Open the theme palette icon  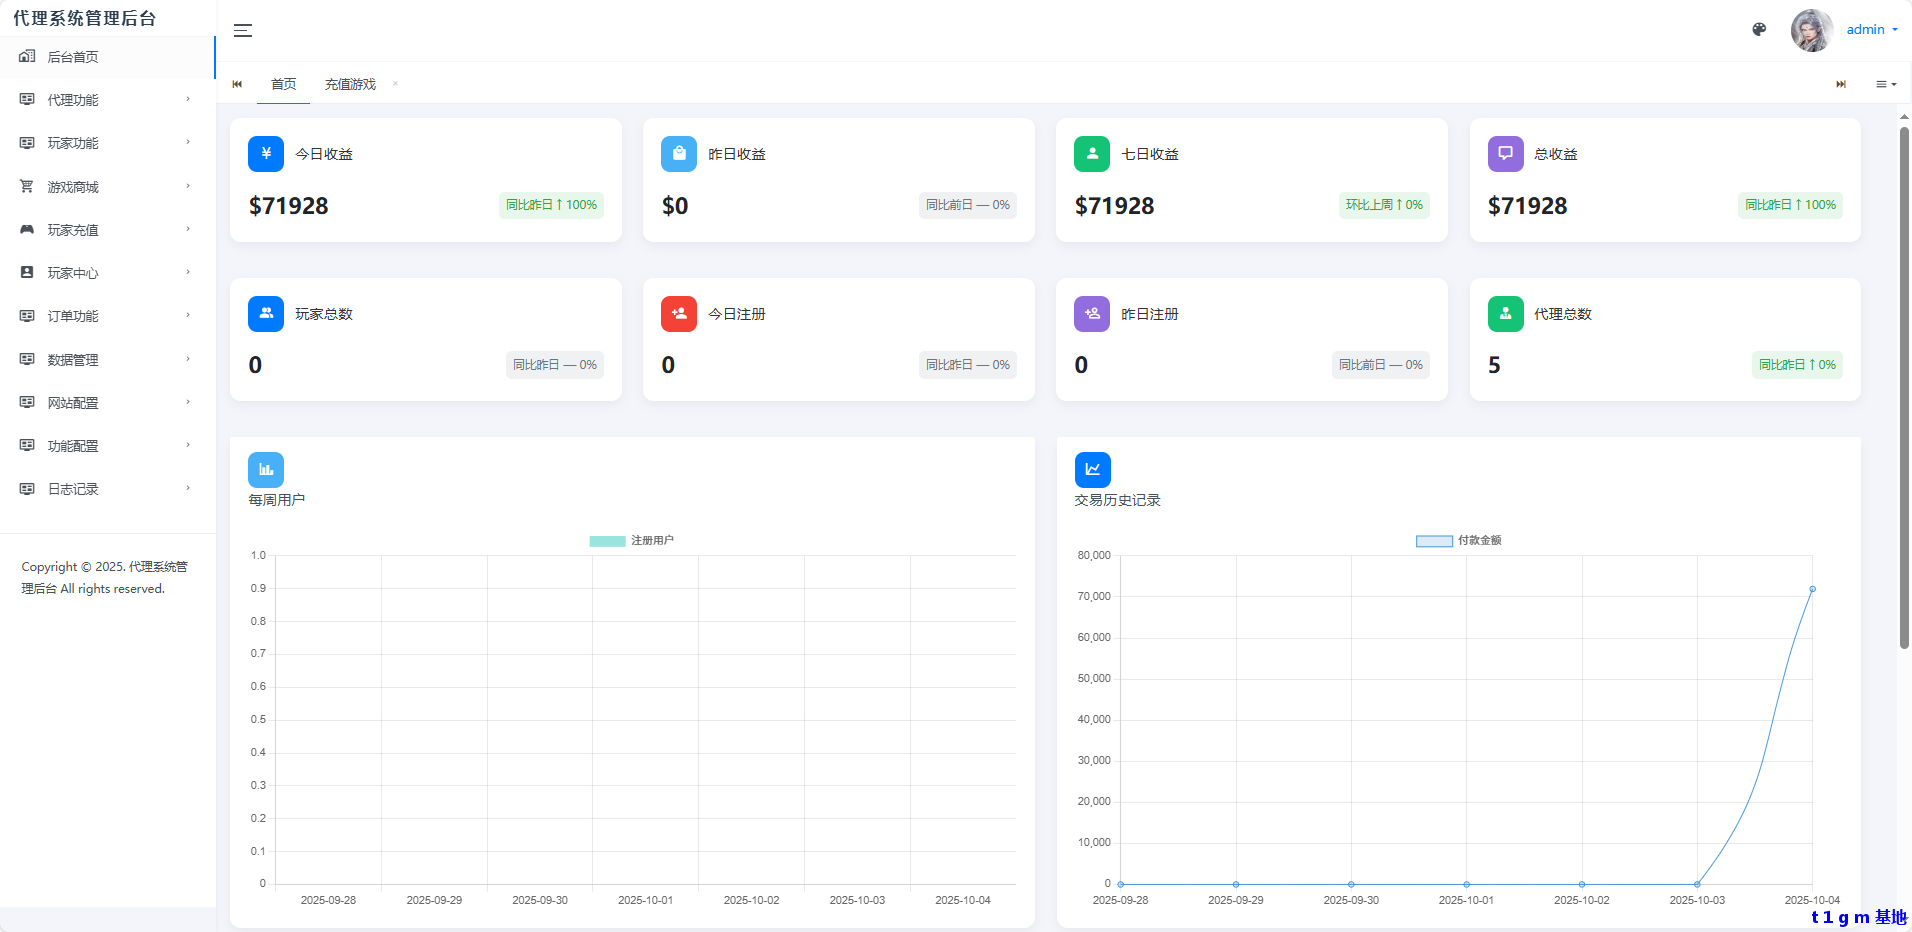(1759, 30)
